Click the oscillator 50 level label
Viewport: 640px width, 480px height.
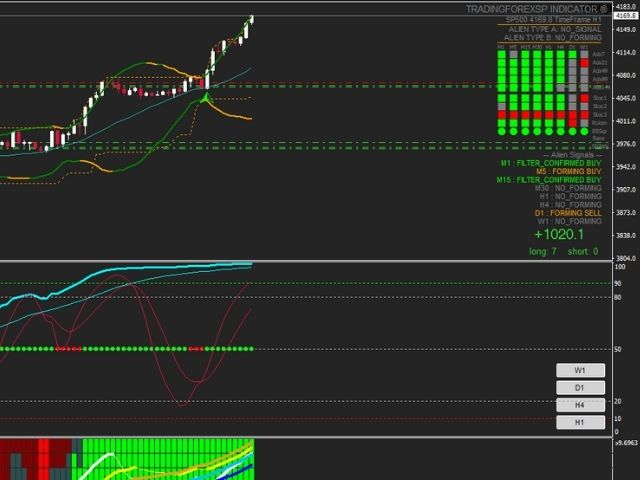(618, 349)
